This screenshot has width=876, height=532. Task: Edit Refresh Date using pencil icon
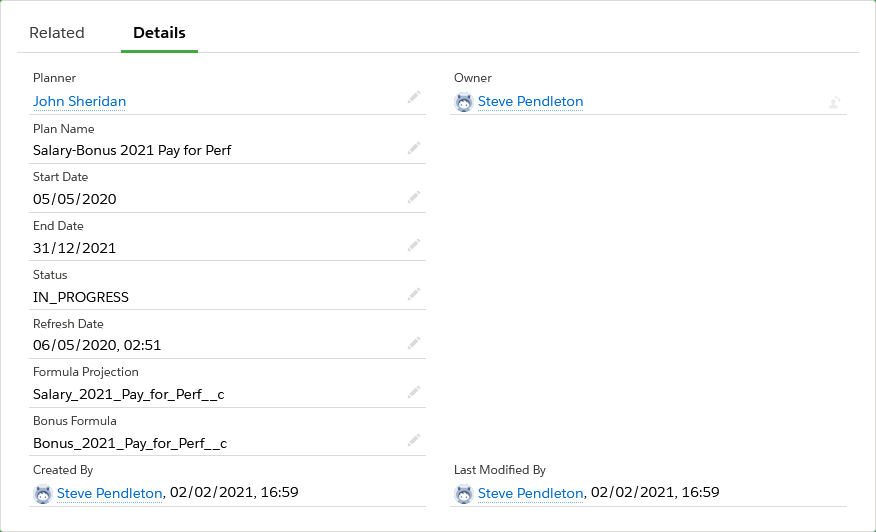click(414, 344)
